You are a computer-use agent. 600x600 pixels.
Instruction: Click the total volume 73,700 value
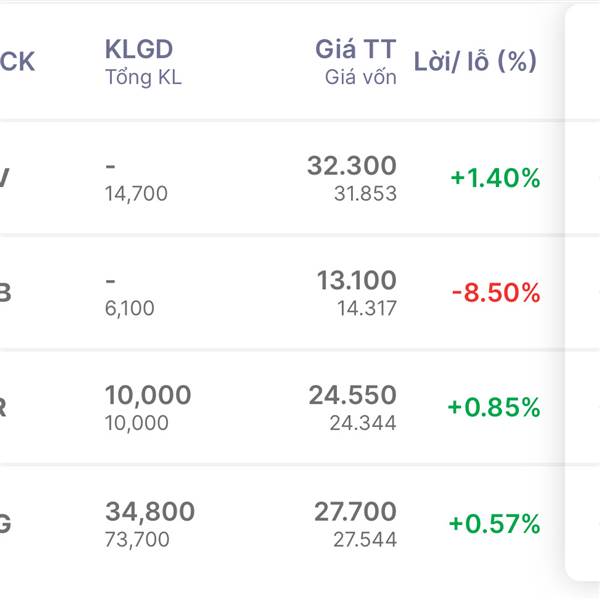point(137,540)
